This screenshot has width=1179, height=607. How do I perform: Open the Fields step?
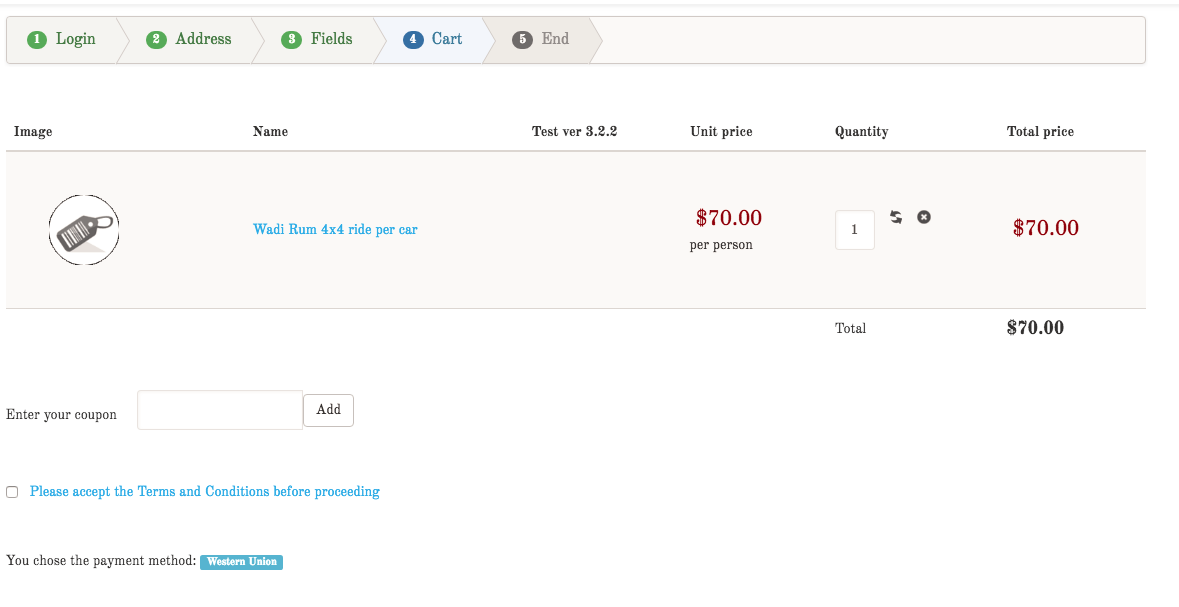tap(330, 39)
